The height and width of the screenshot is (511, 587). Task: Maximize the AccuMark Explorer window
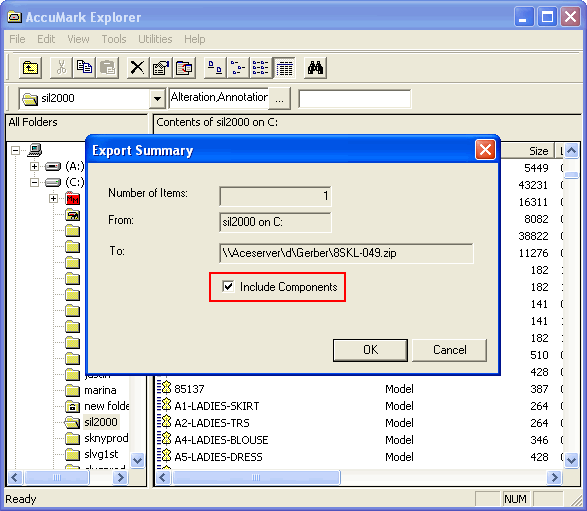(x=547, y=17)
